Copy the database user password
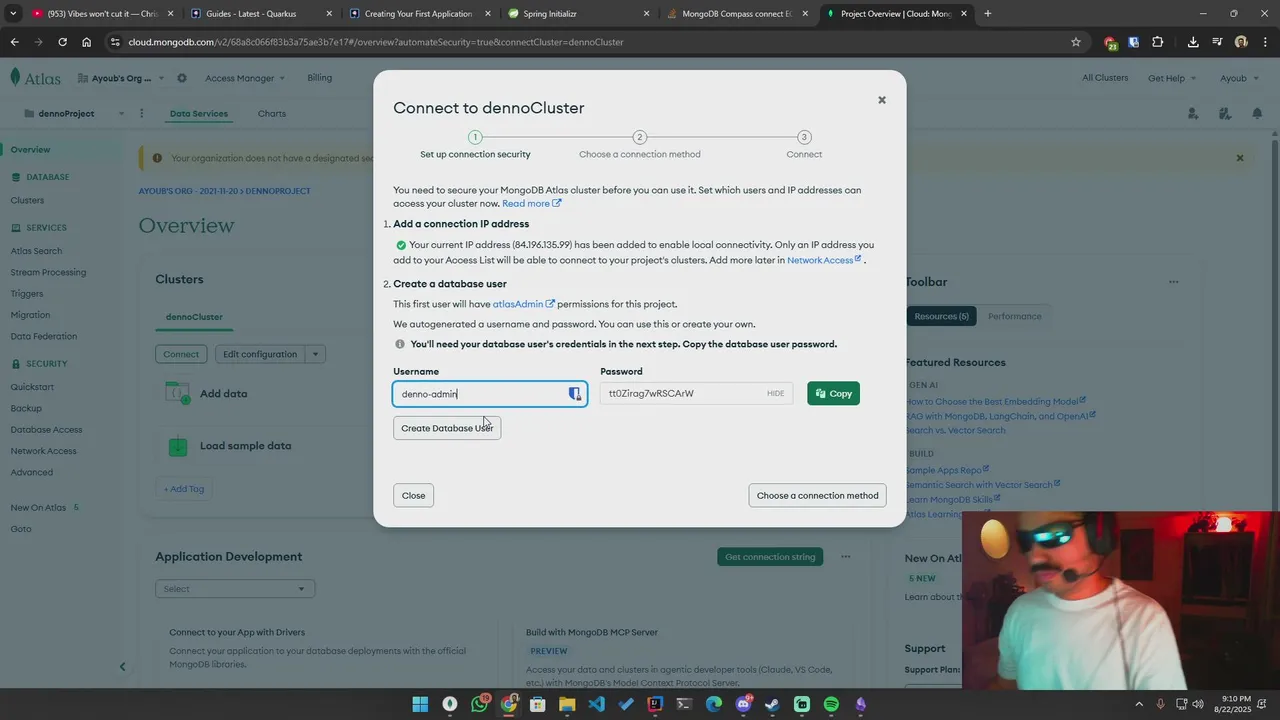This screenshot has width=1280, height=720. [x=833, y=394]
